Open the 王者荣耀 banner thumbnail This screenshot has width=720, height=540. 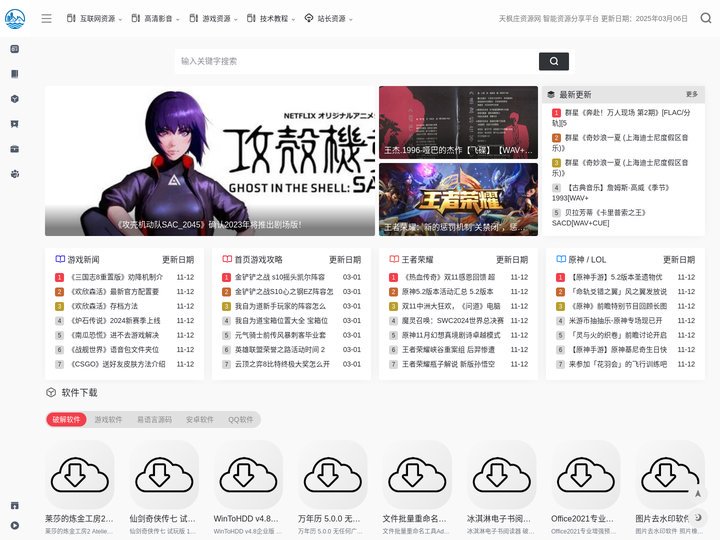(458, 200)
